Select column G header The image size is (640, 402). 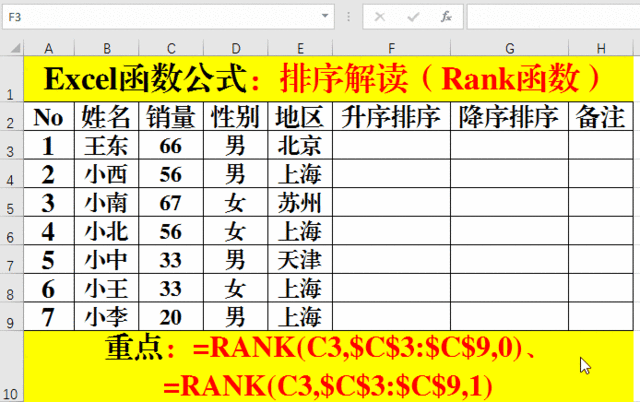[509, 49]
